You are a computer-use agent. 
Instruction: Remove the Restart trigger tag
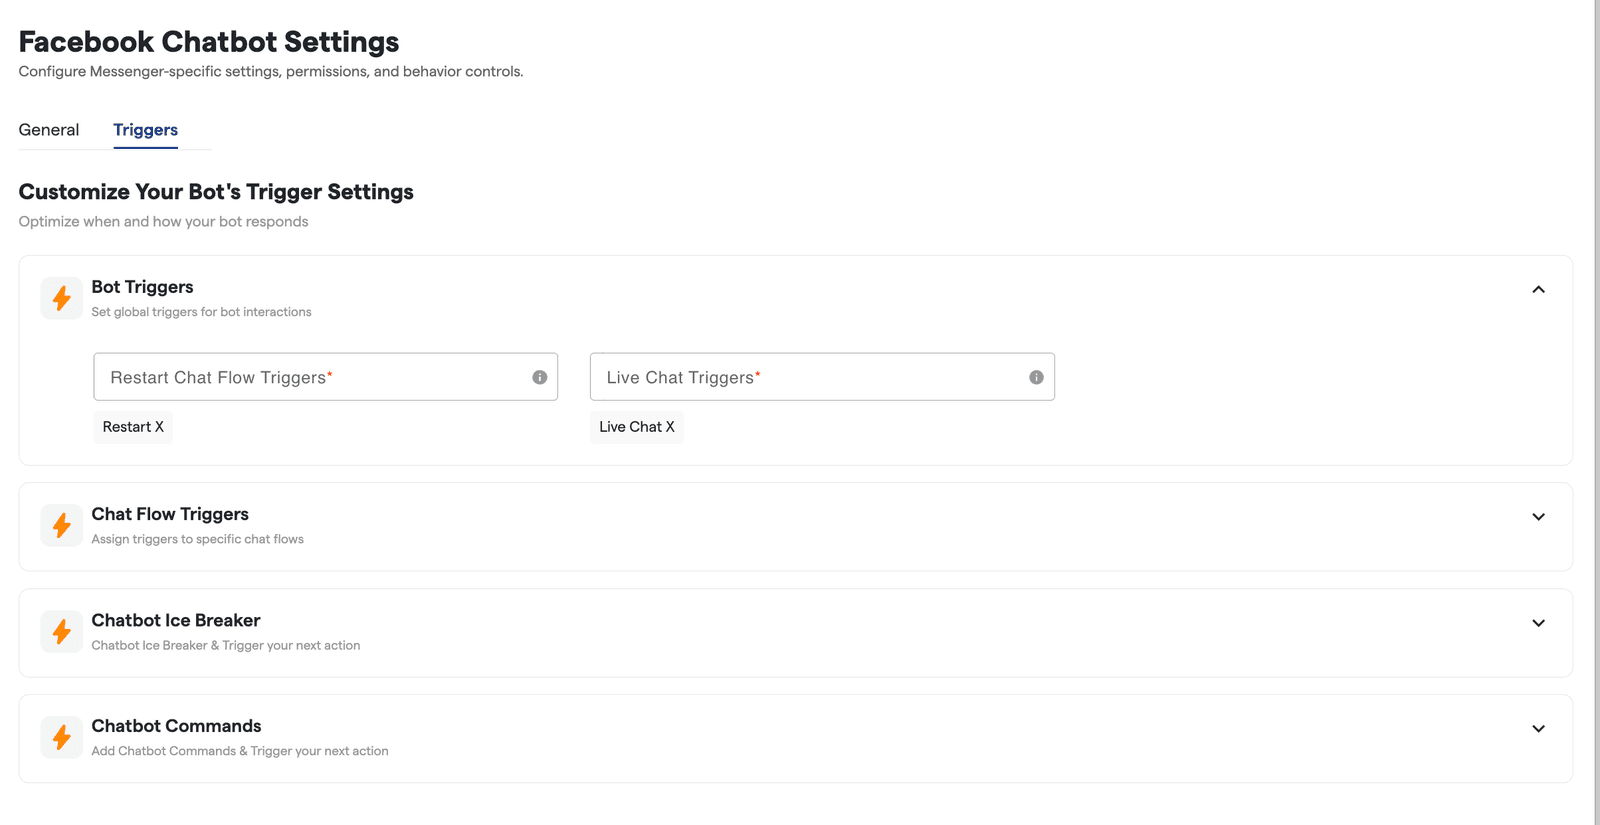159,427
